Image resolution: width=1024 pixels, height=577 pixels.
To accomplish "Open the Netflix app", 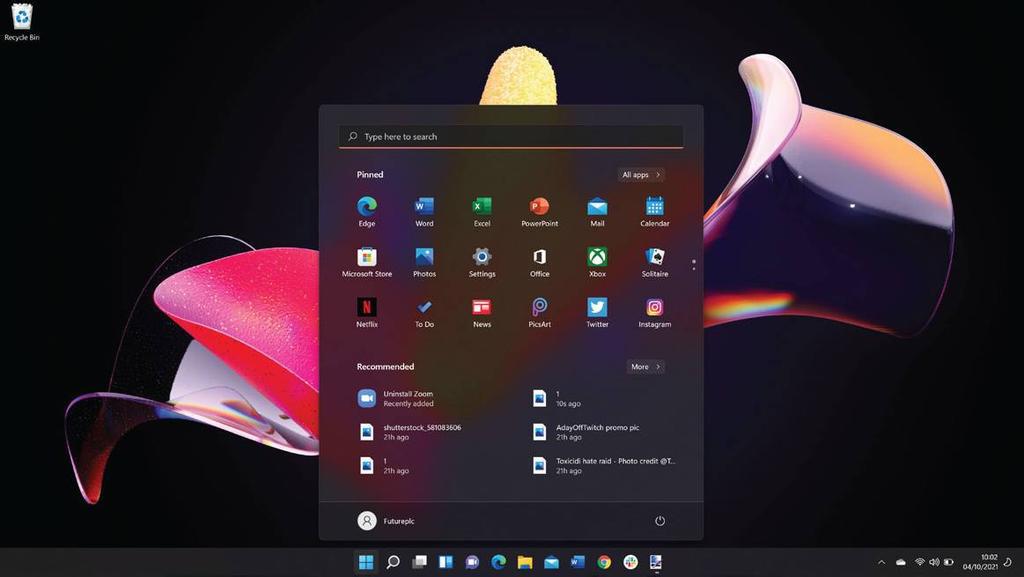I will click(367, 313).
